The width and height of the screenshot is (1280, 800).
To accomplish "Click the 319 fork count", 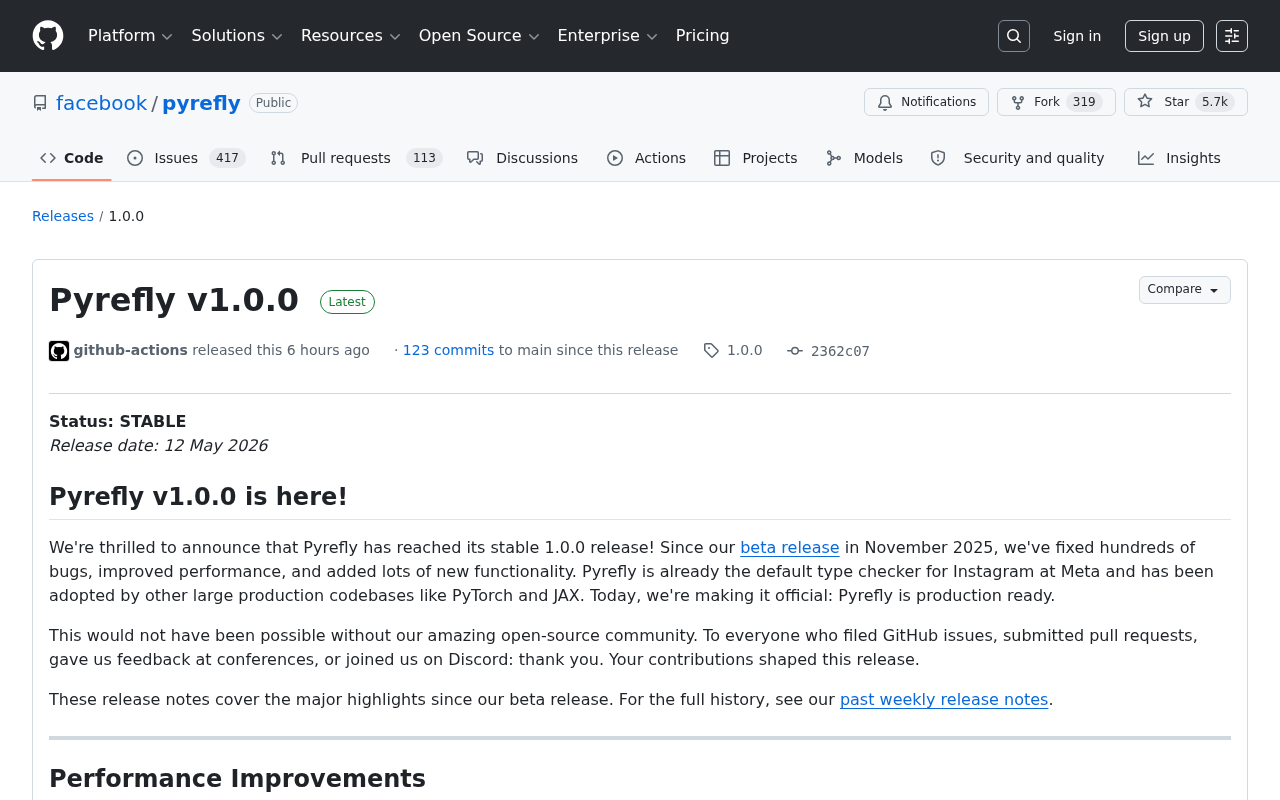I will click(1084, 102).
